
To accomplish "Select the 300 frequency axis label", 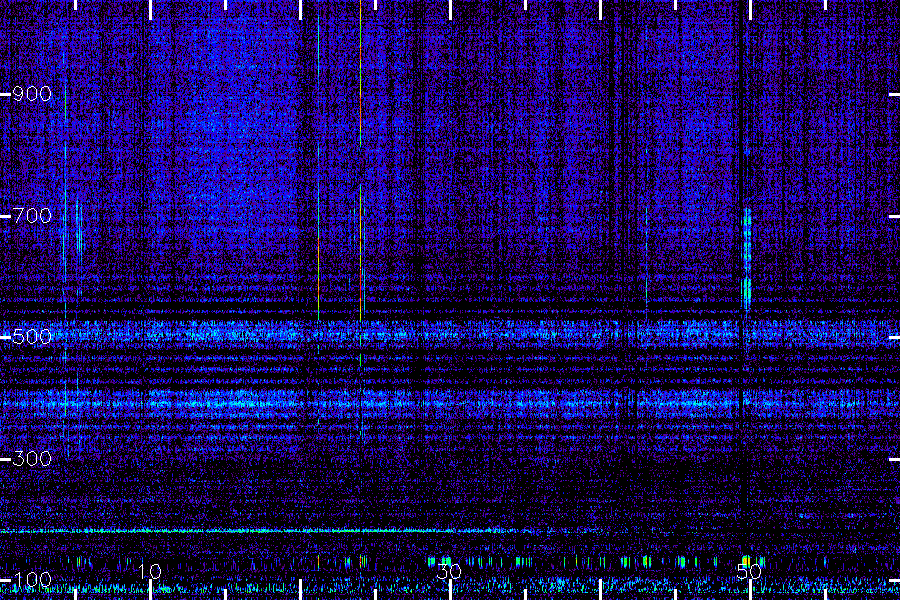I will click(x=32, y=459).
